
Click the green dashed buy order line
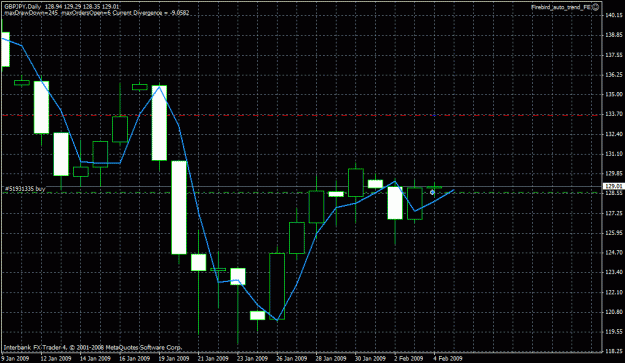click(301, 193)
